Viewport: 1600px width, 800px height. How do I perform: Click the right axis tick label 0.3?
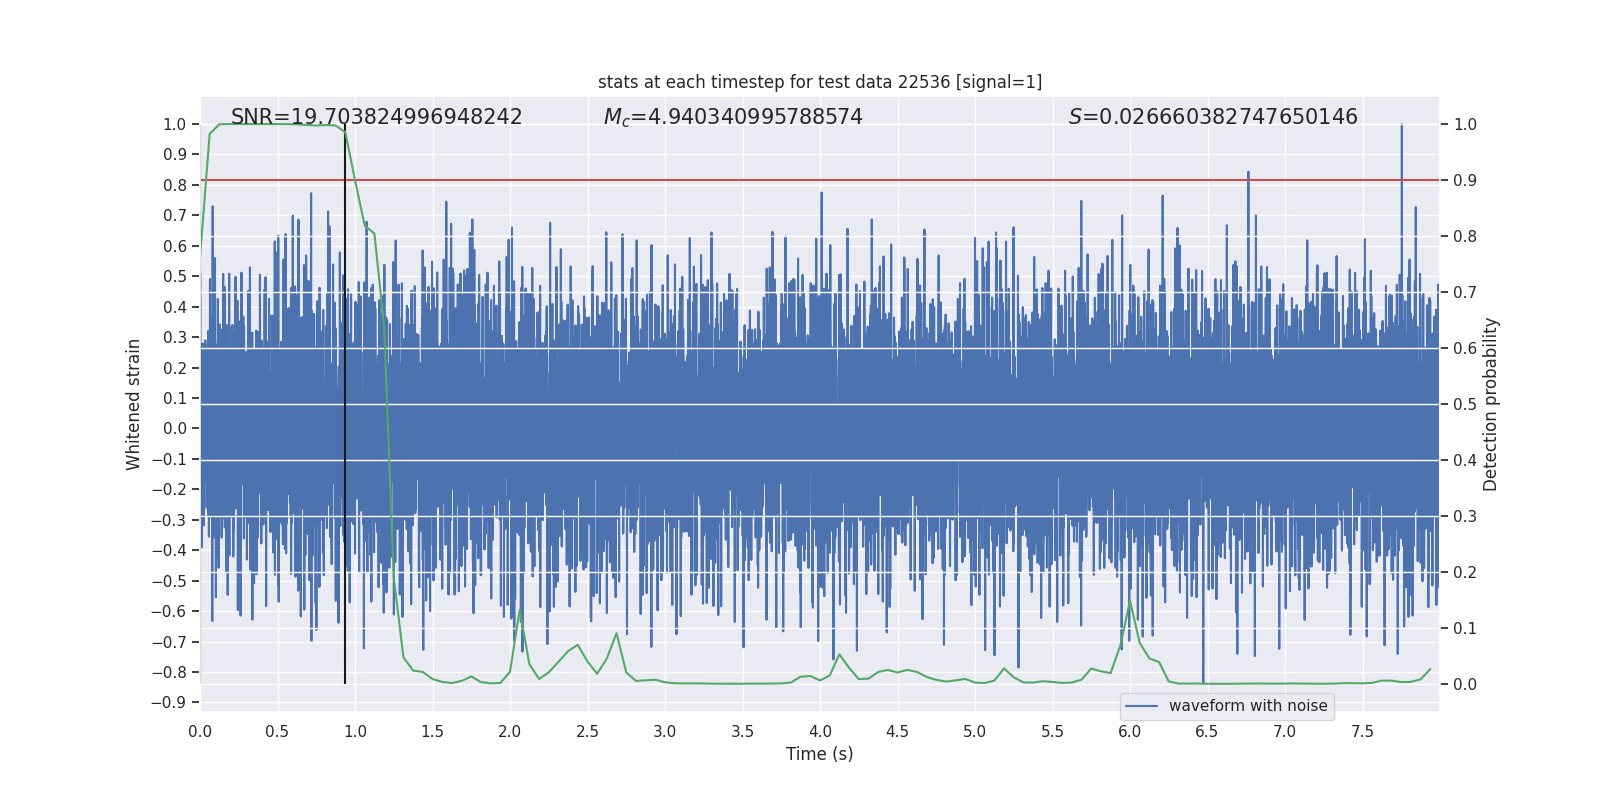click(x=1465, y=517)
